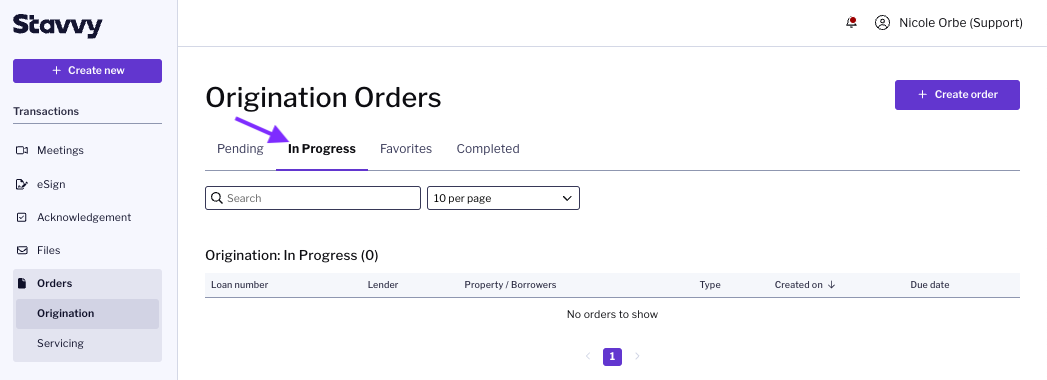Click the Files envelope icon
The image size is (1047, 380).
22,250
